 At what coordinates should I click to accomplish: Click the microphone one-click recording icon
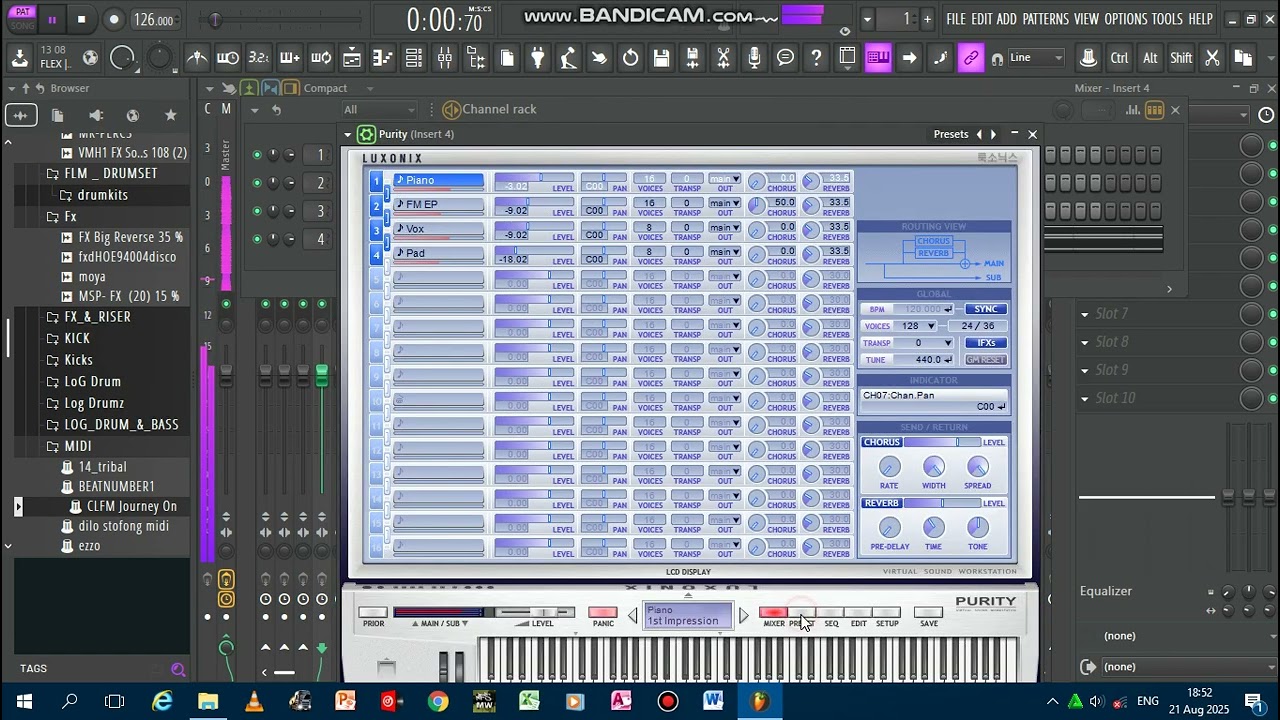pos(755,58)
